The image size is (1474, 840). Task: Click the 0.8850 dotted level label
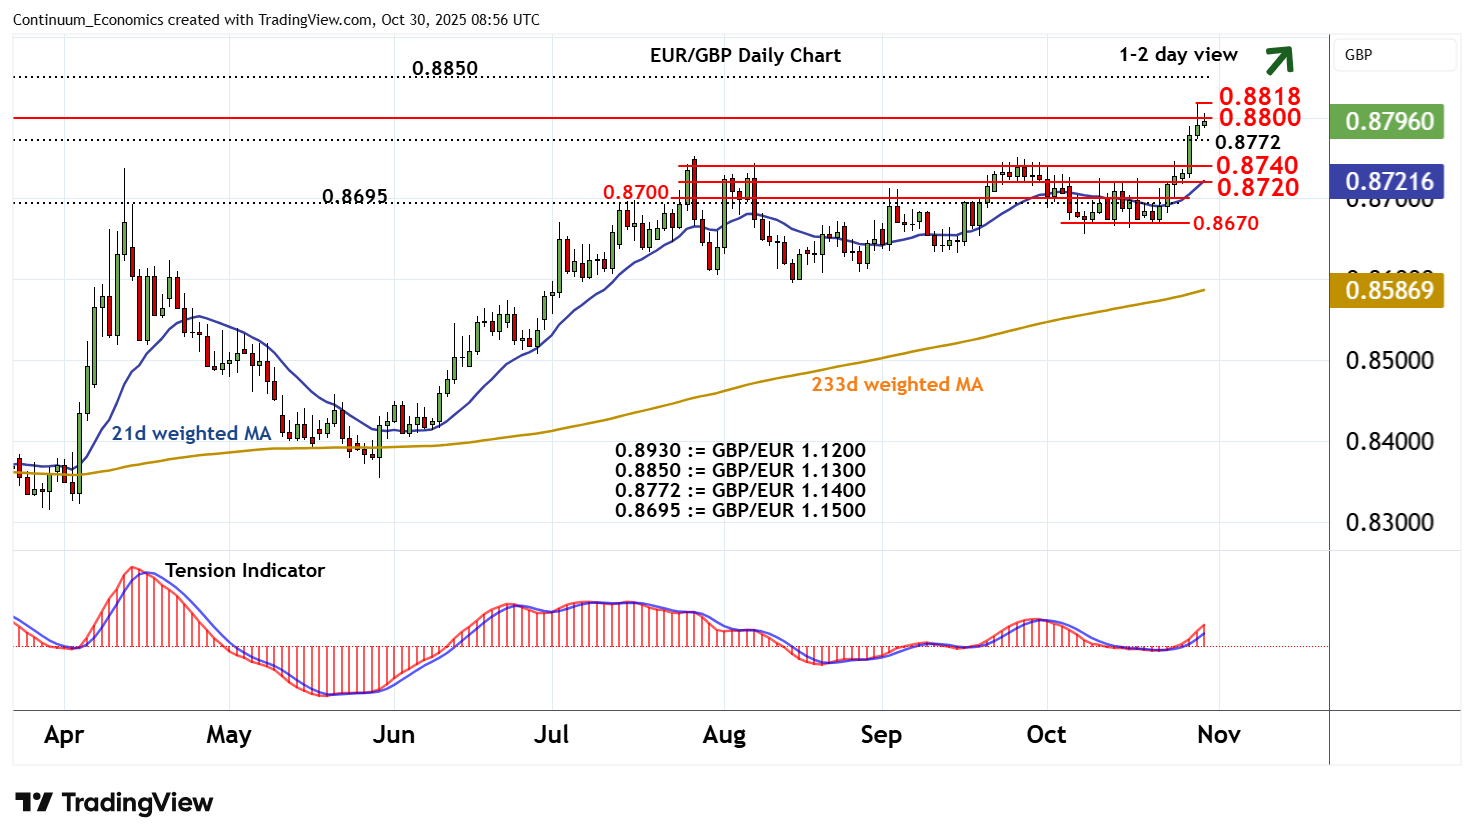pos(445,68)
